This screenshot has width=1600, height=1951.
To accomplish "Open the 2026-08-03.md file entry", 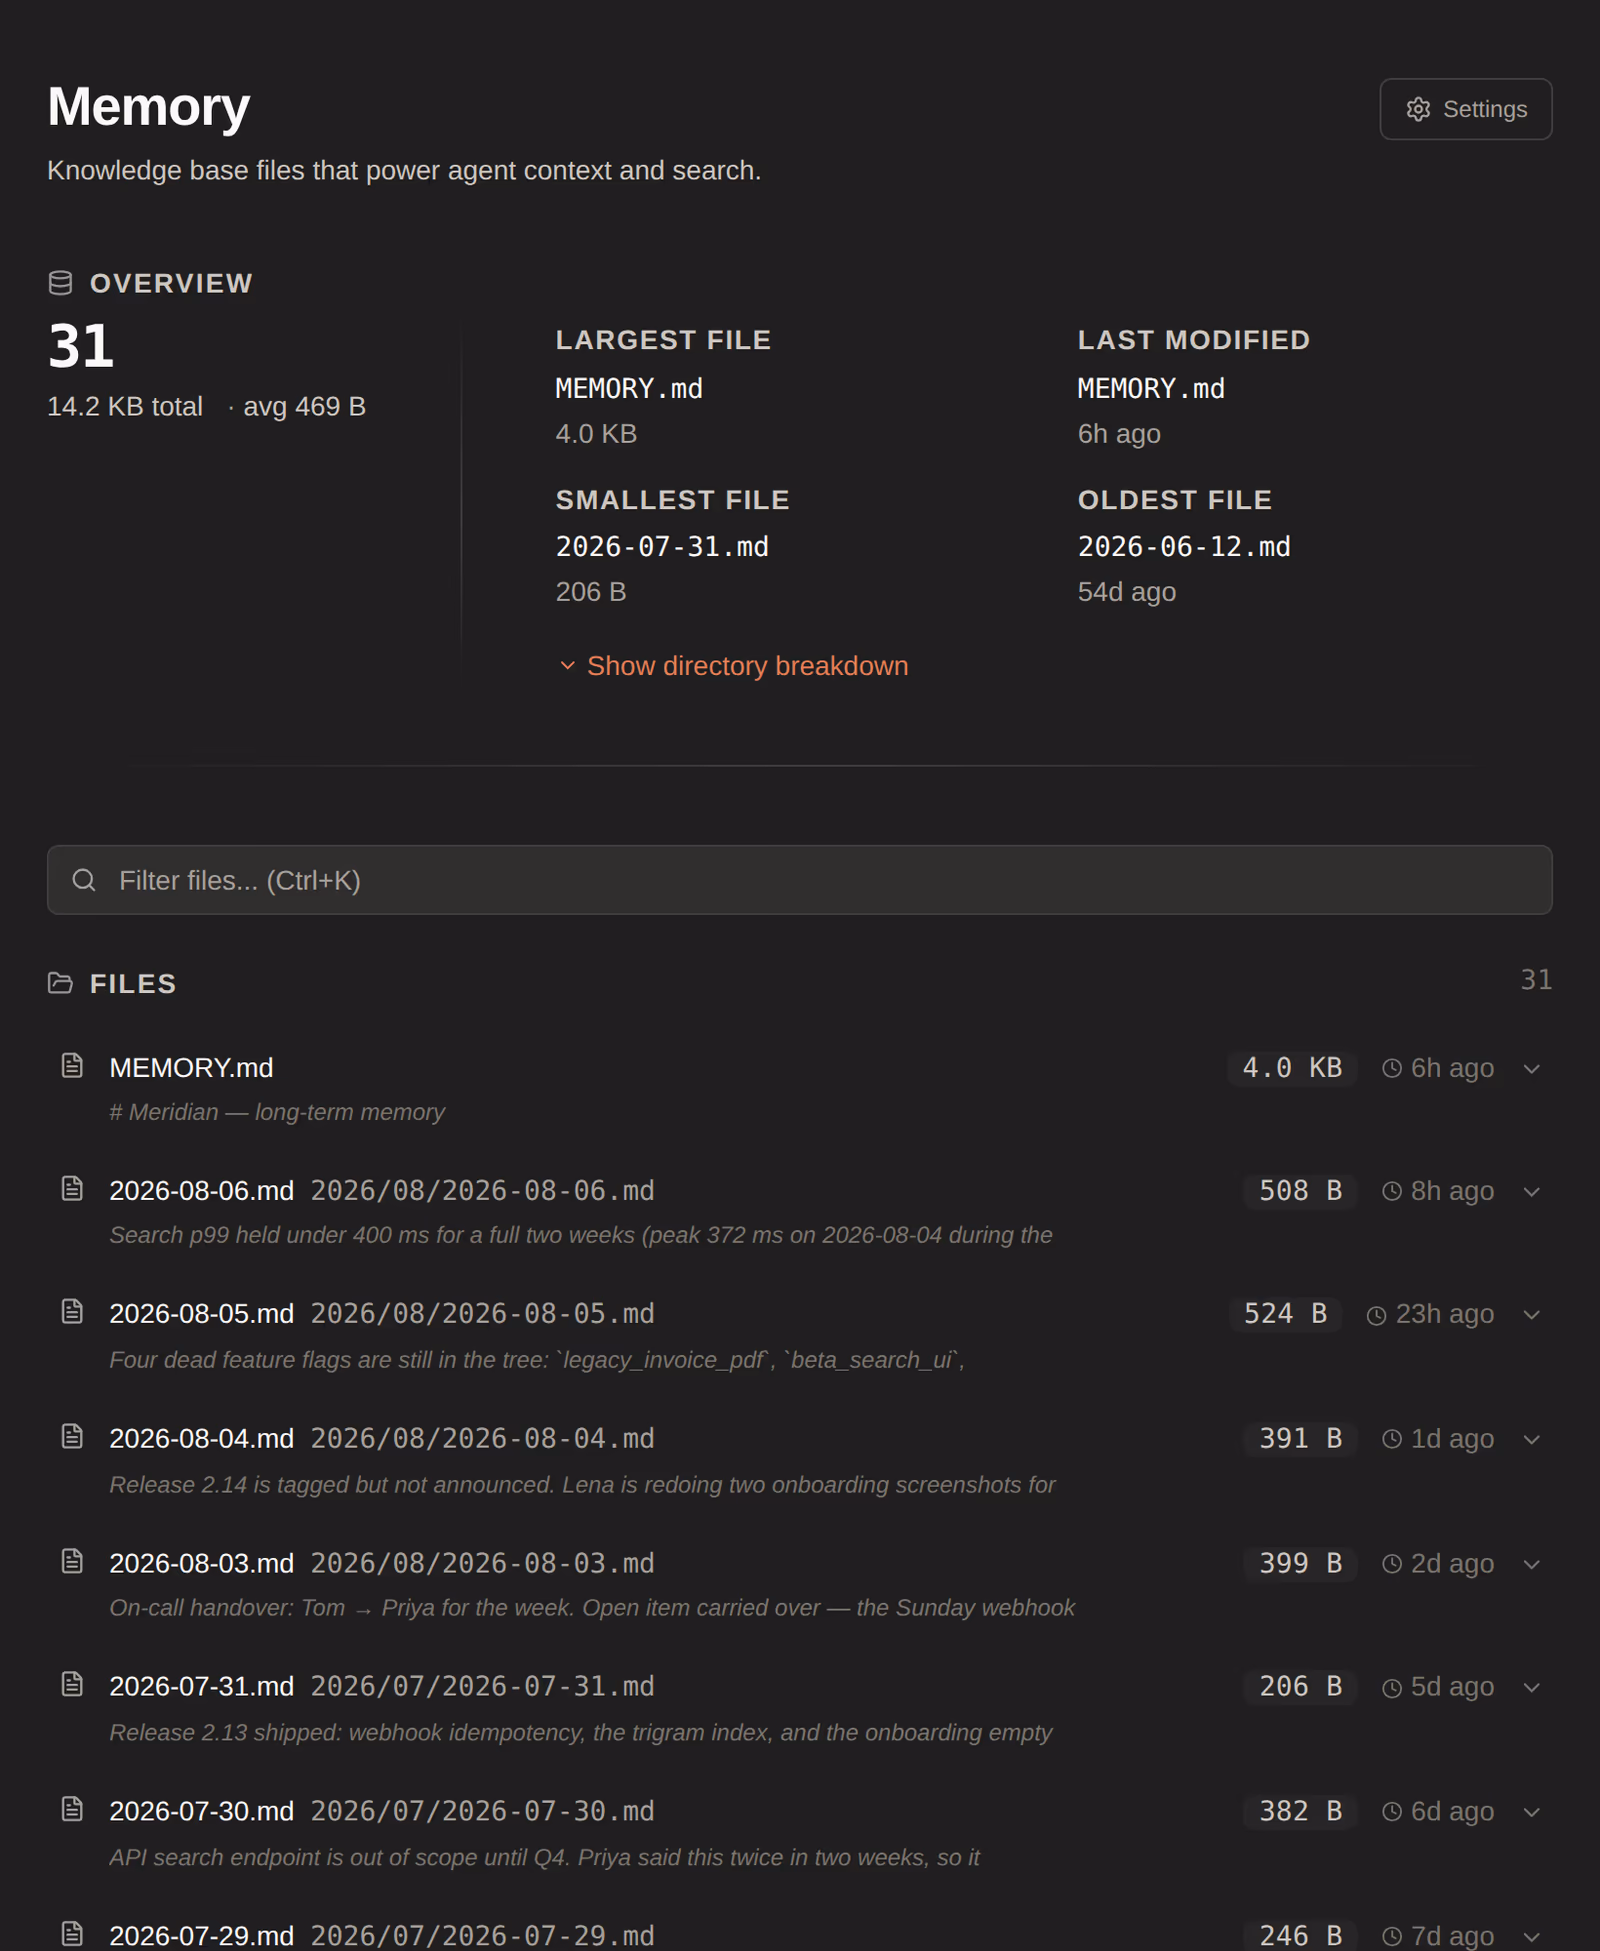I will pos(799,1585).
